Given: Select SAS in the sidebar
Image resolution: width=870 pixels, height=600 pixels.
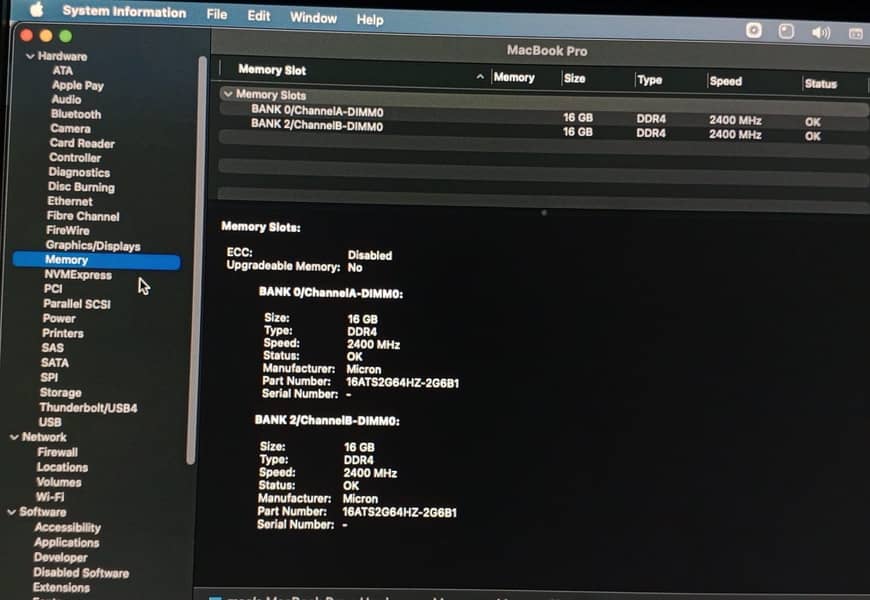Looking at the screenshot, I should [52, 348].
